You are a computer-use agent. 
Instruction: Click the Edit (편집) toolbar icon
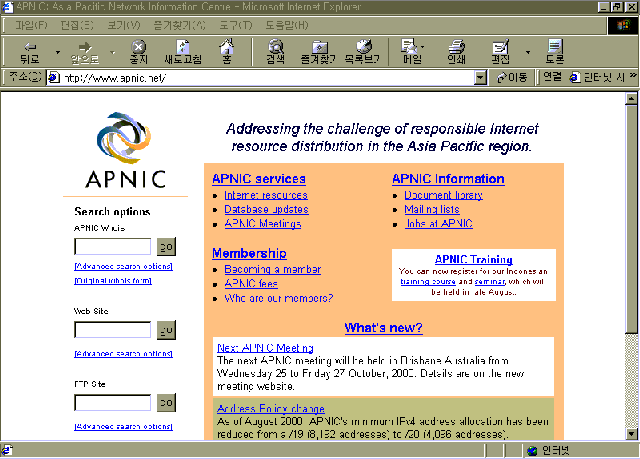pos(500,51)
